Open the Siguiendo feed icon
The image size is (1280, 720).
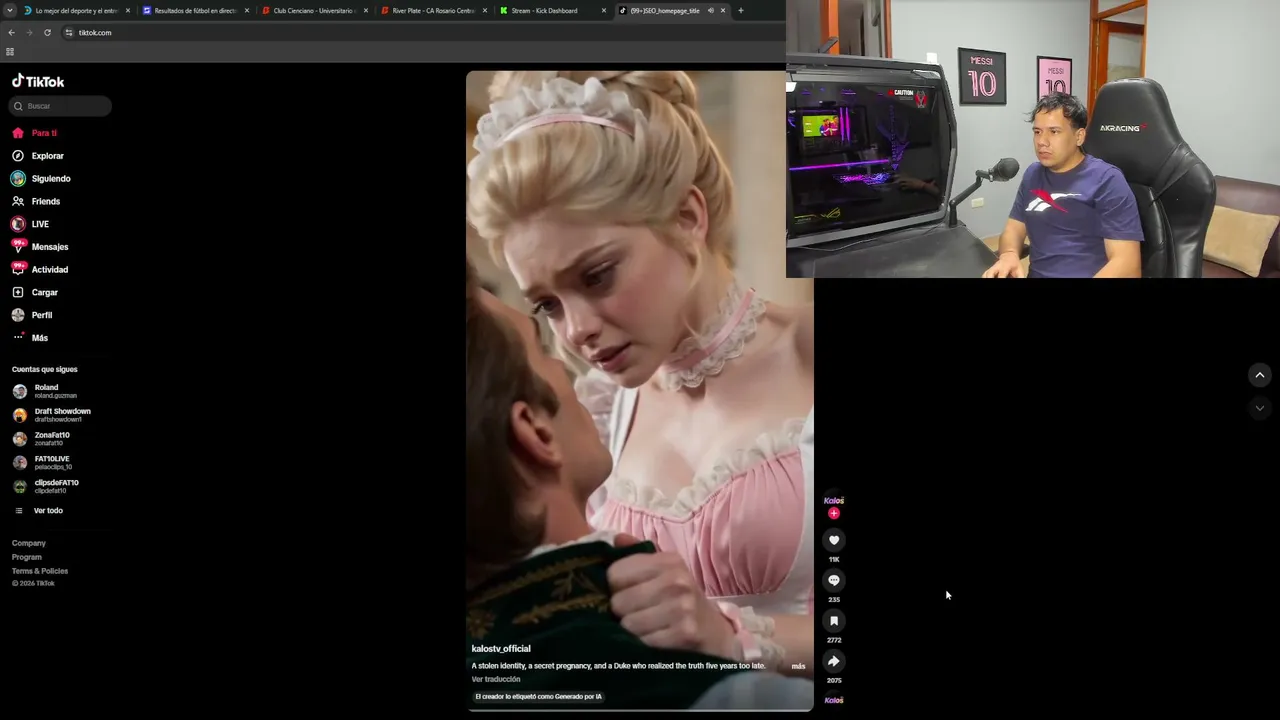click(18, 179)
